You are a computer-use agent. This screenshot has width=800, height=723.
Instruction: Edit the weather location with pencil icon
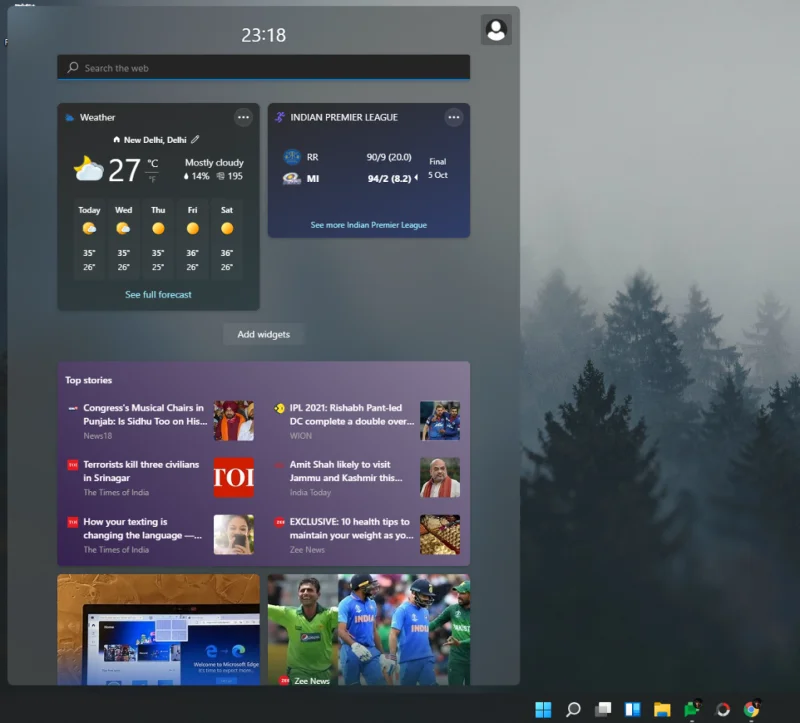pyautogui.click(x=195, y=140)
